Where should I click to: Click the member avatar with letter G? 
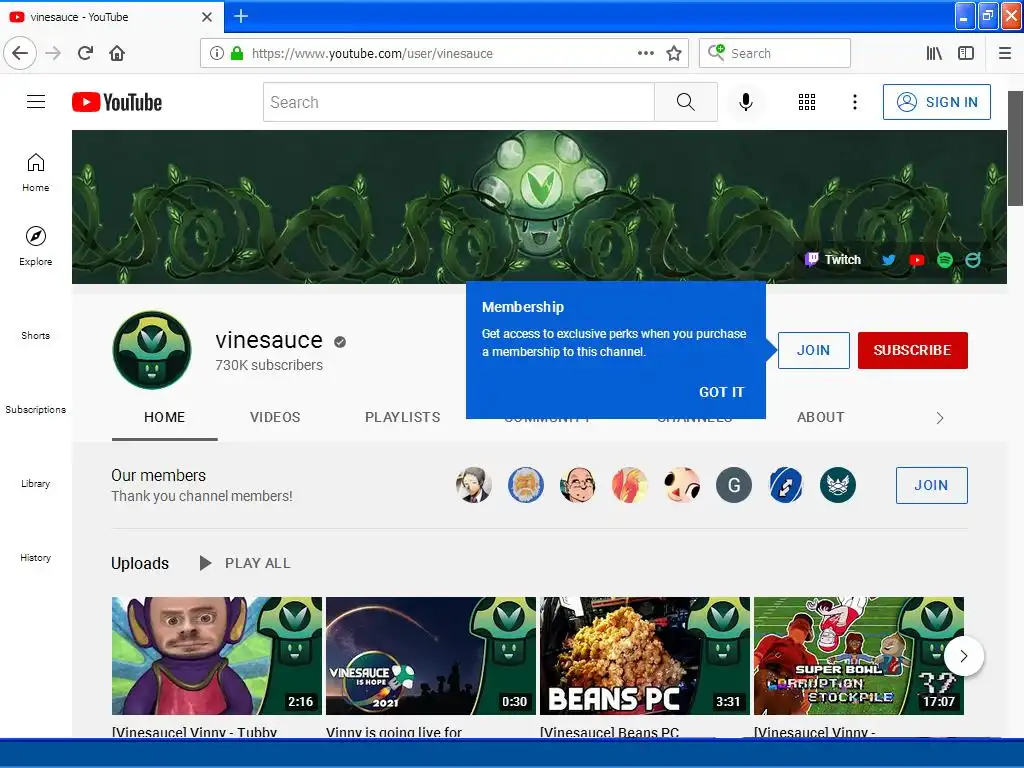(x=733, y=485)
